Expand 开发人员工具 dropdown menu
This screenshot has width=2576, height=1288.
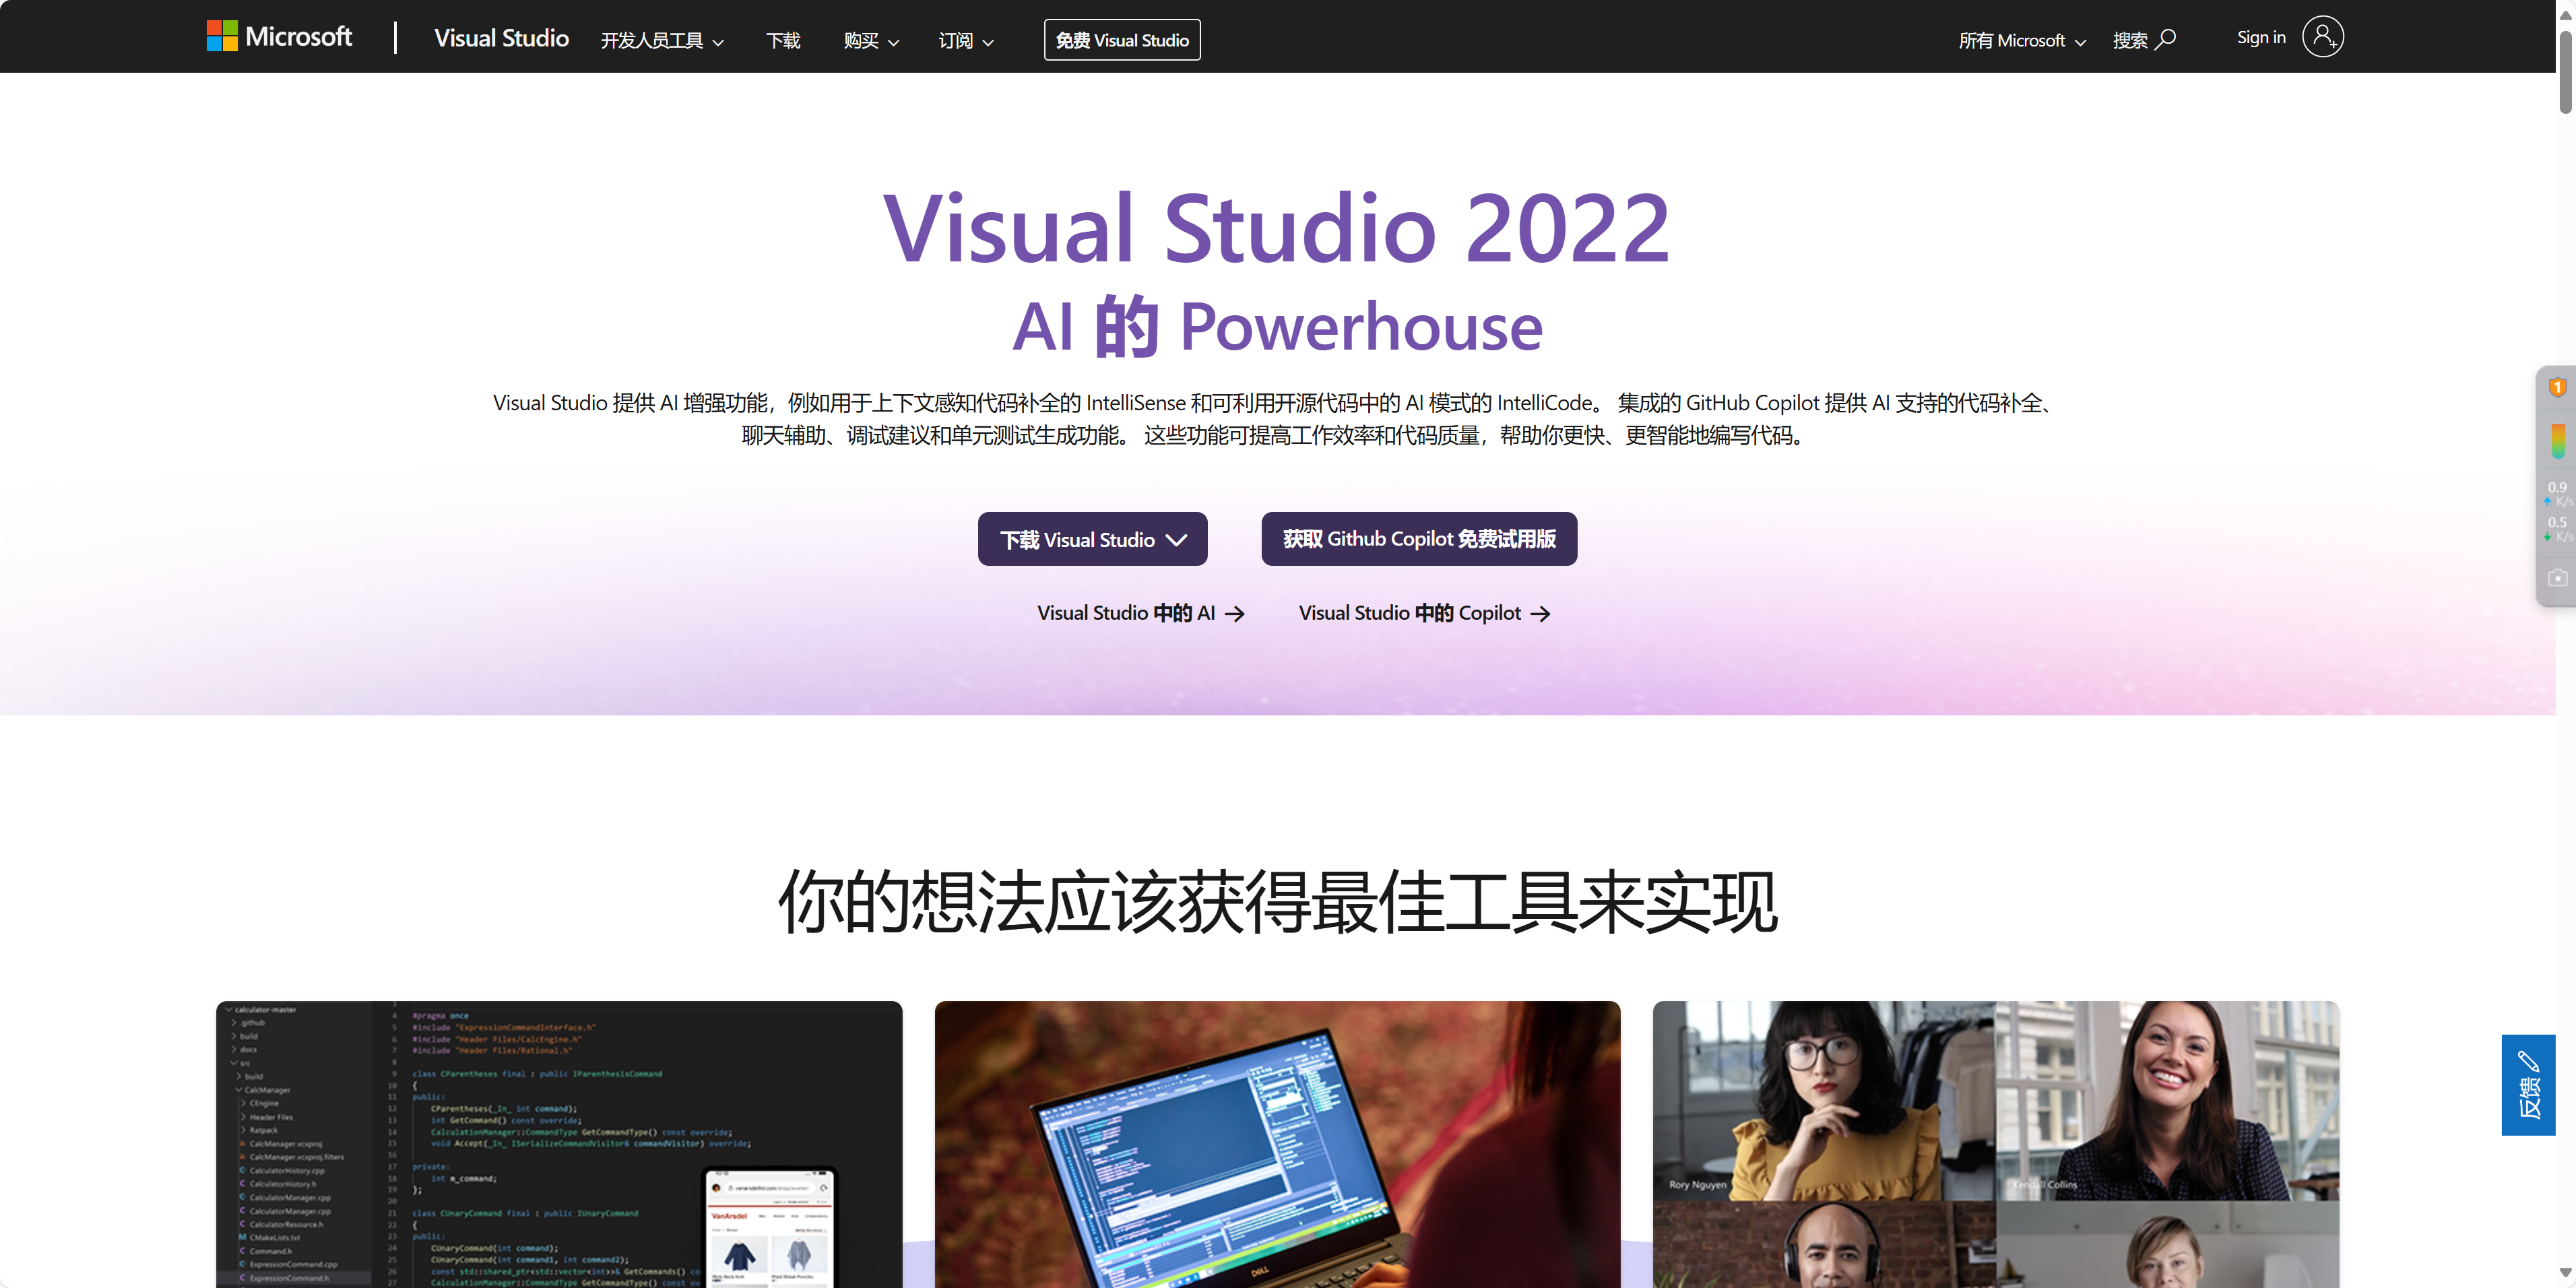[662, 41]
